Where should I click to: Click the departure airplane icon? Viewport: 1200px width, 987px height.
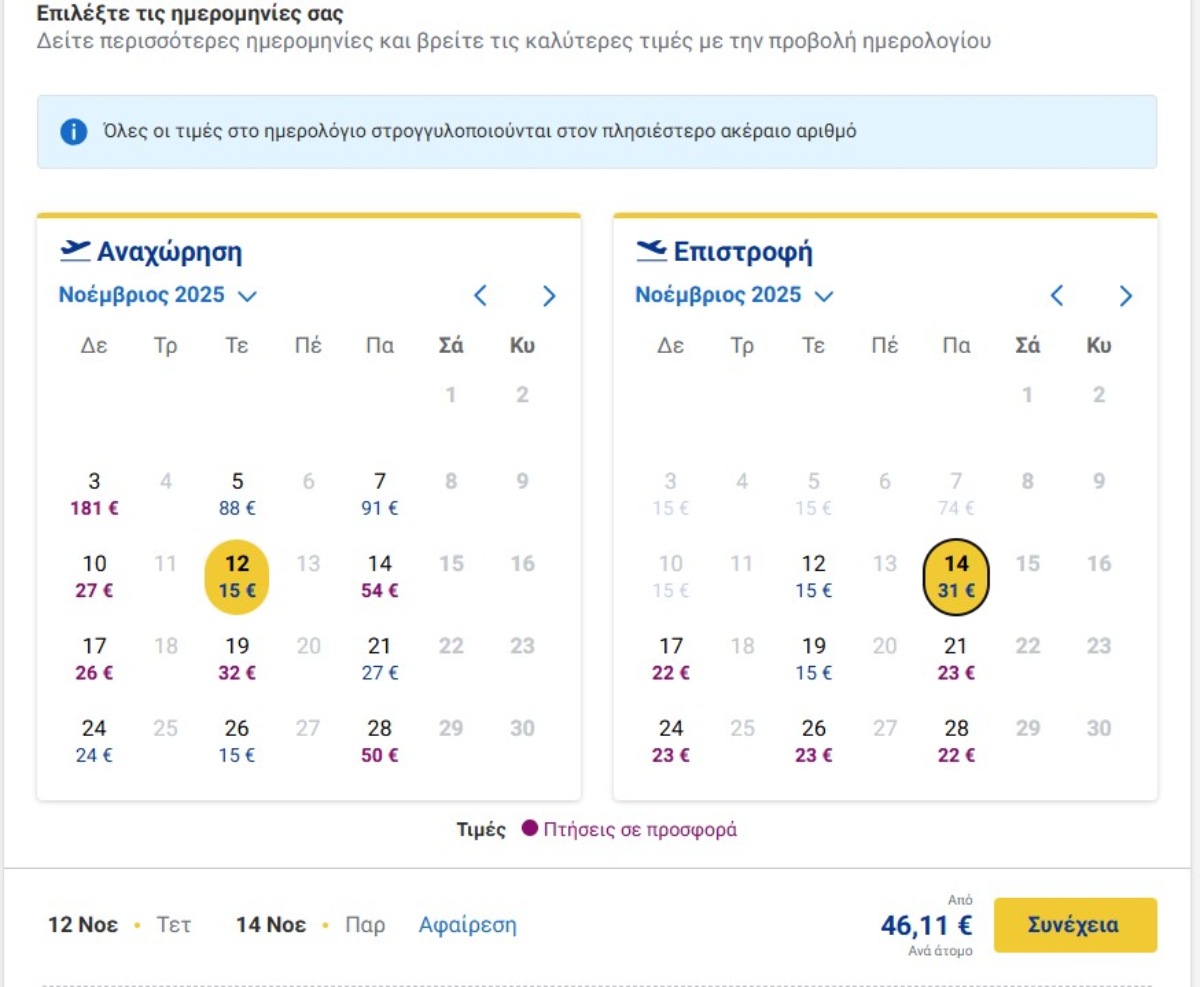[75, 251]
